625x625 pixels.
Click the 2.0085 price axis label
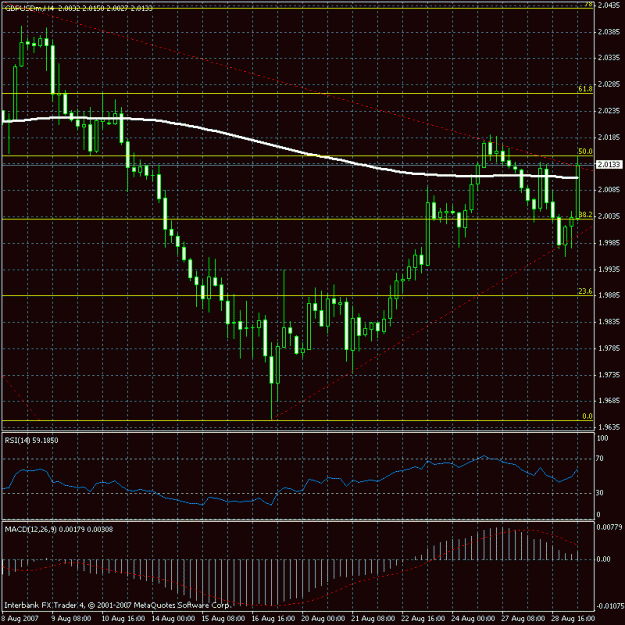[x=609, y=190]
